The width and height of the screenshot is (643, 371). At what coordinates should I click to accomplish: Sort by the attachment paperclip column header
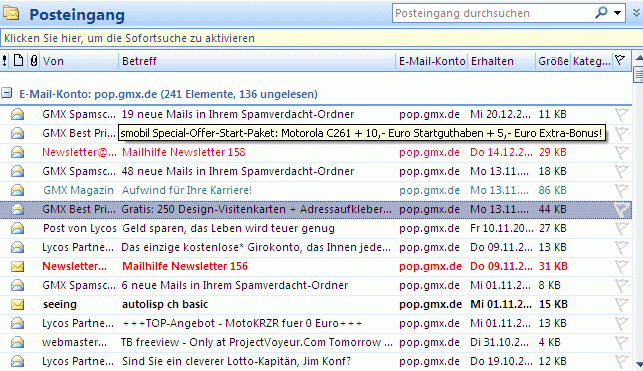[34, 61]
